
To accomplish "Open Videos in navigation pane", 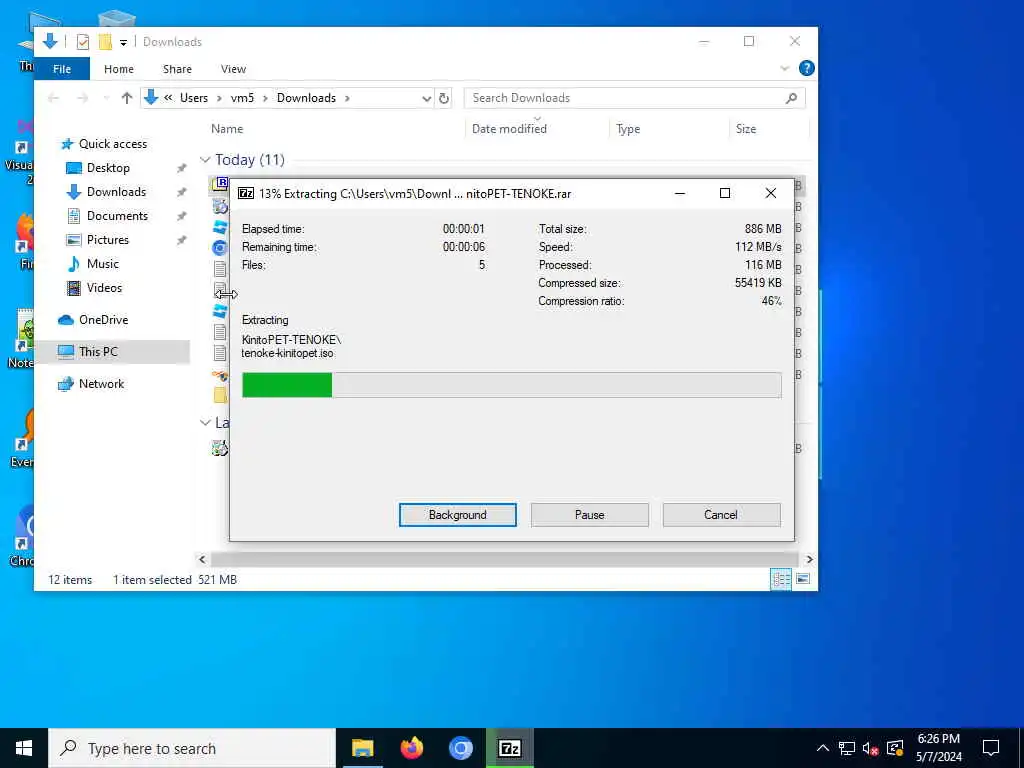I will pos(104,288).
